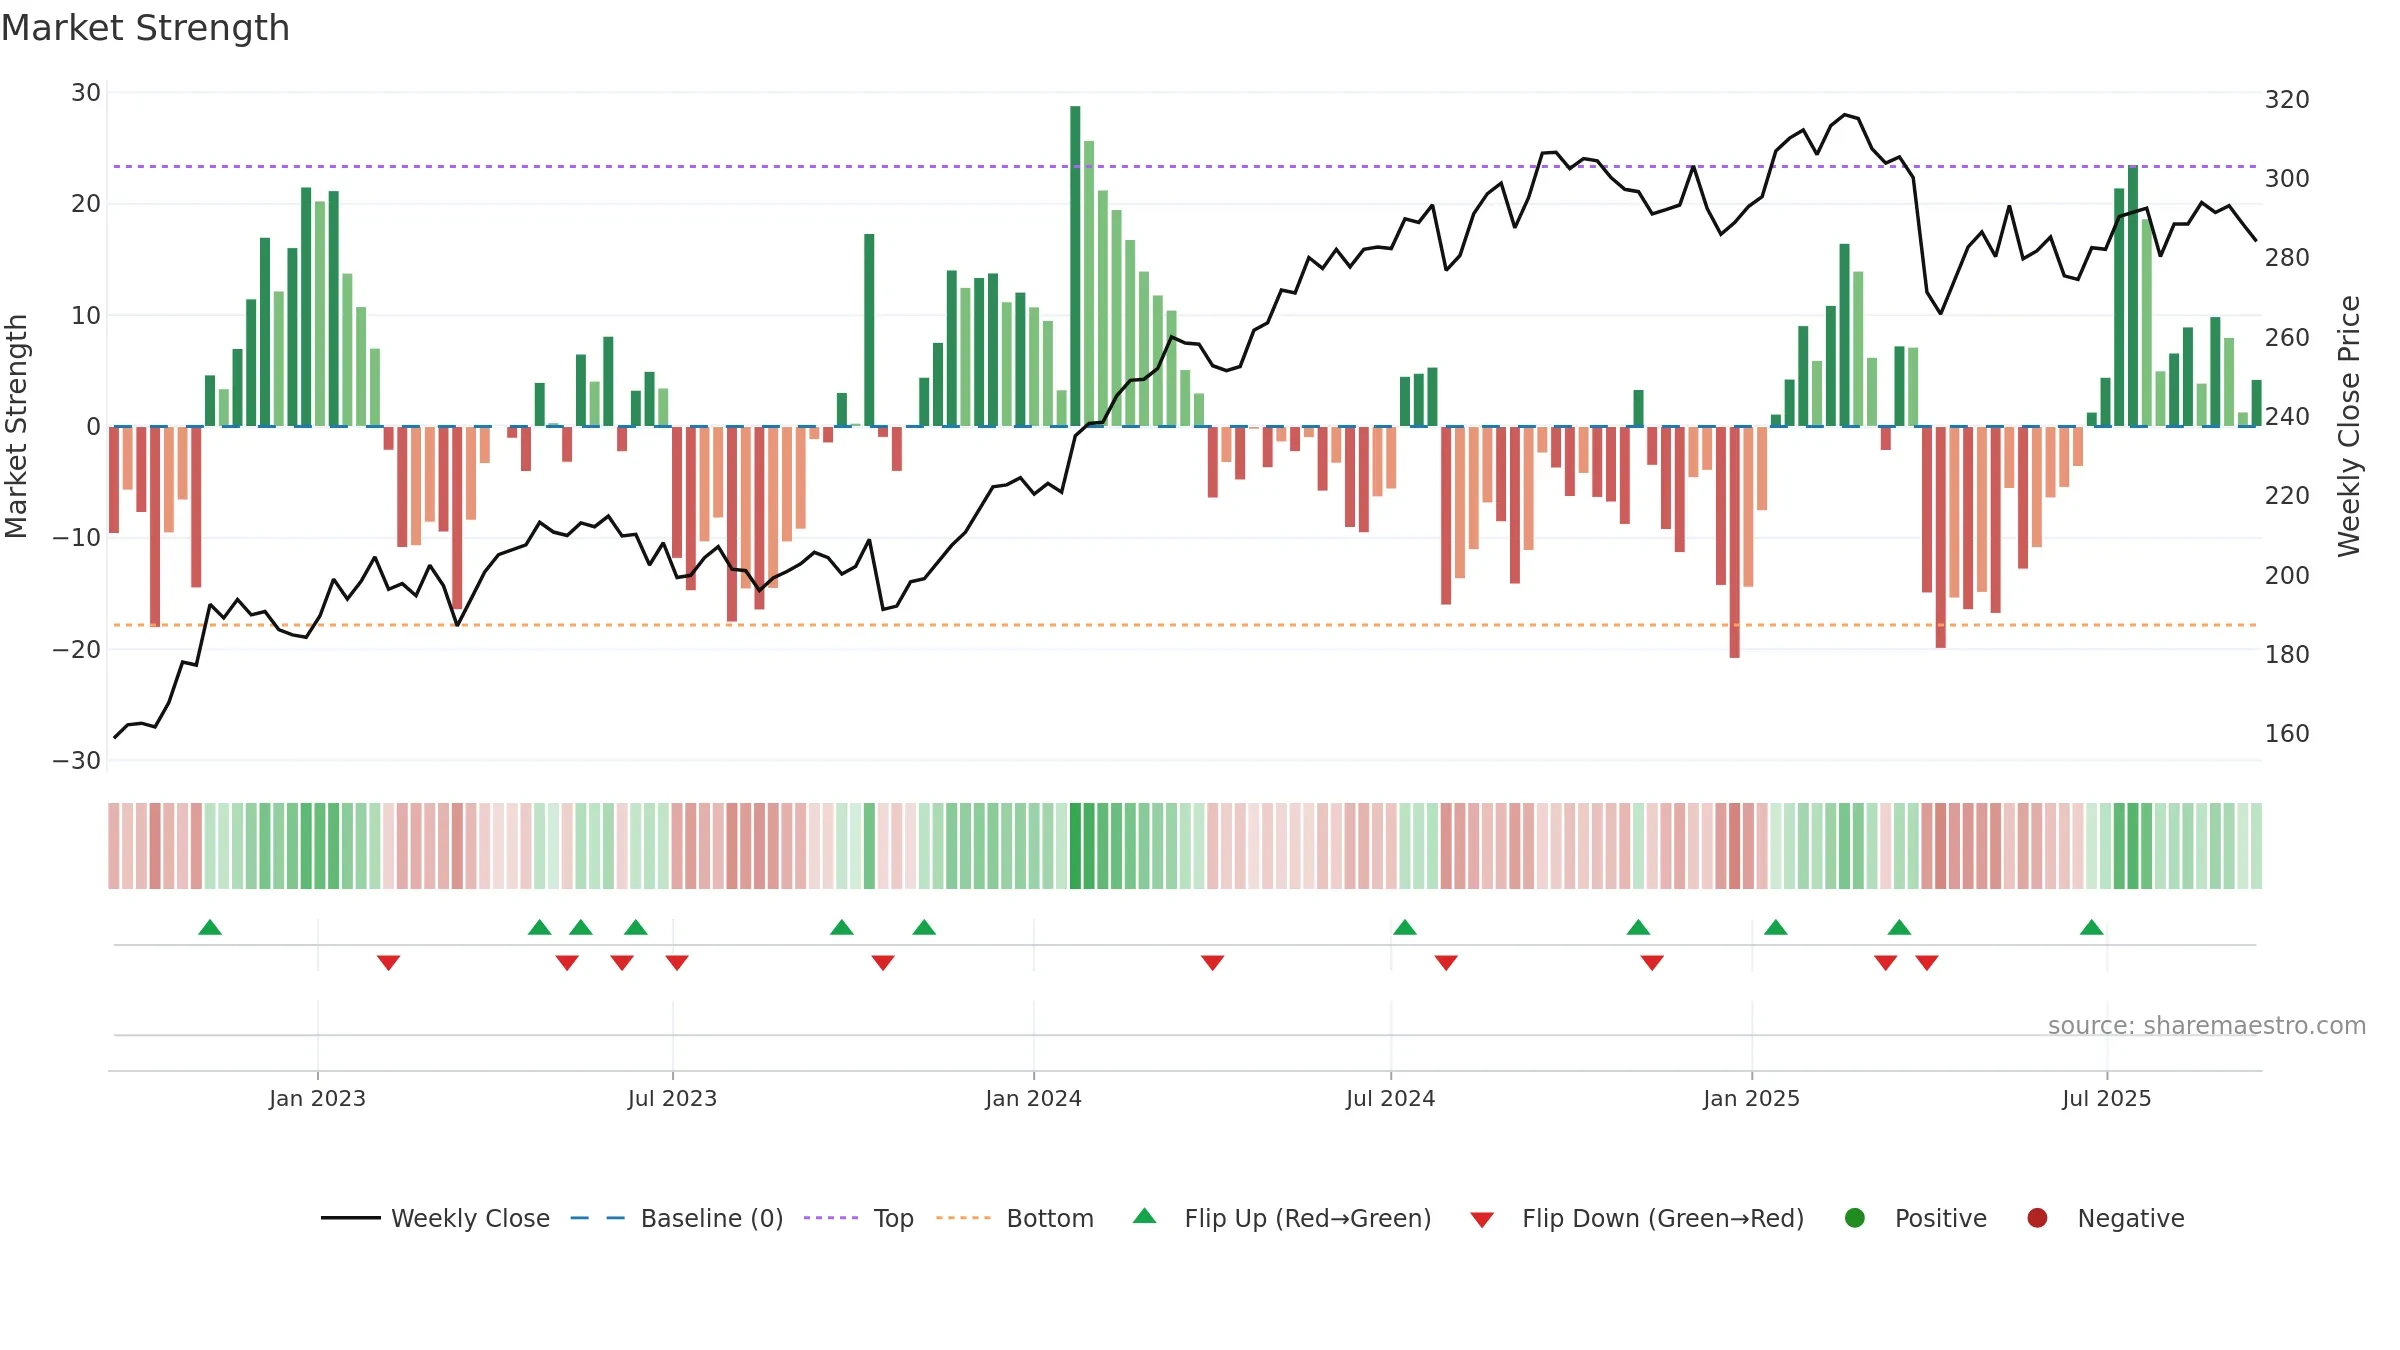Screen dimensions: 2400x1350
Task: Click the red flip-down marker at Jul 2023
Action: [677, 962]
